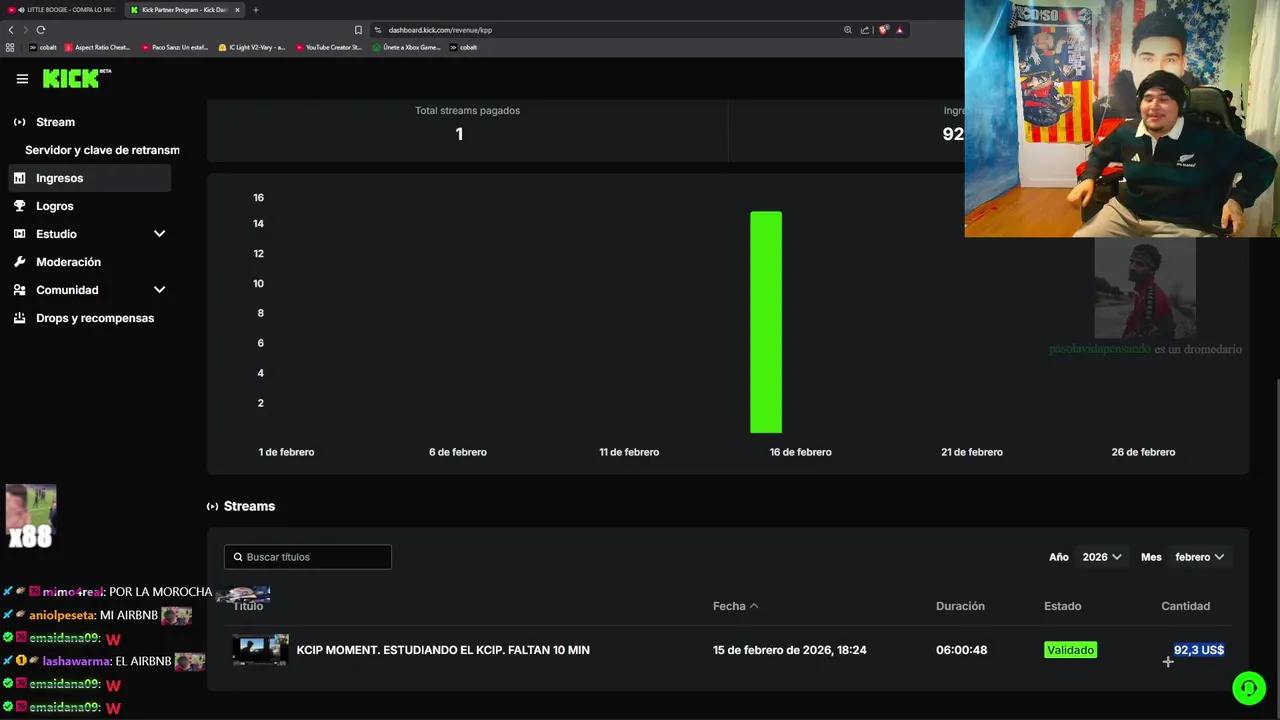Switch to the Kick Partner Program tab

[x=184, y=10]
